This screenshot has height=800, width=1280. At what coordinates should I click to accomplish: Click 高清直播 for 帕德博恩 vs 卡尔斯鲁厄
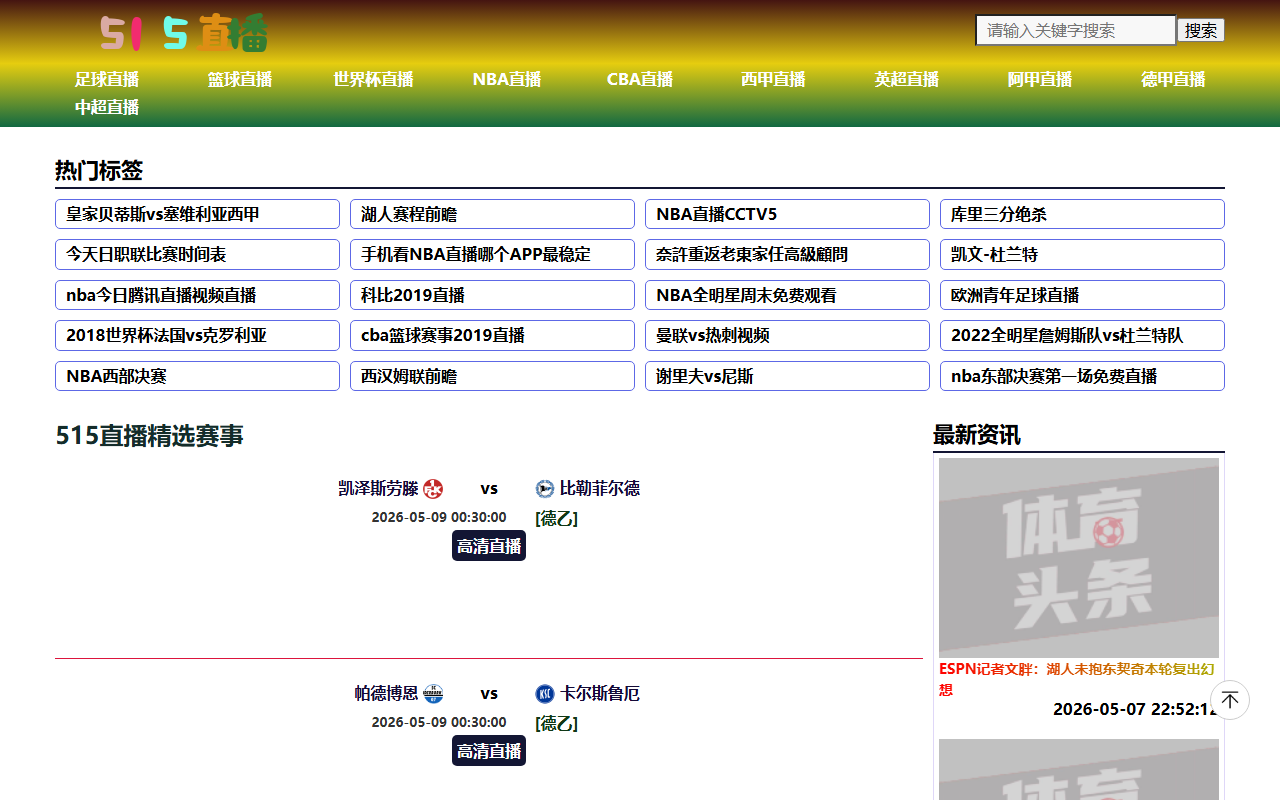(489, 751)
